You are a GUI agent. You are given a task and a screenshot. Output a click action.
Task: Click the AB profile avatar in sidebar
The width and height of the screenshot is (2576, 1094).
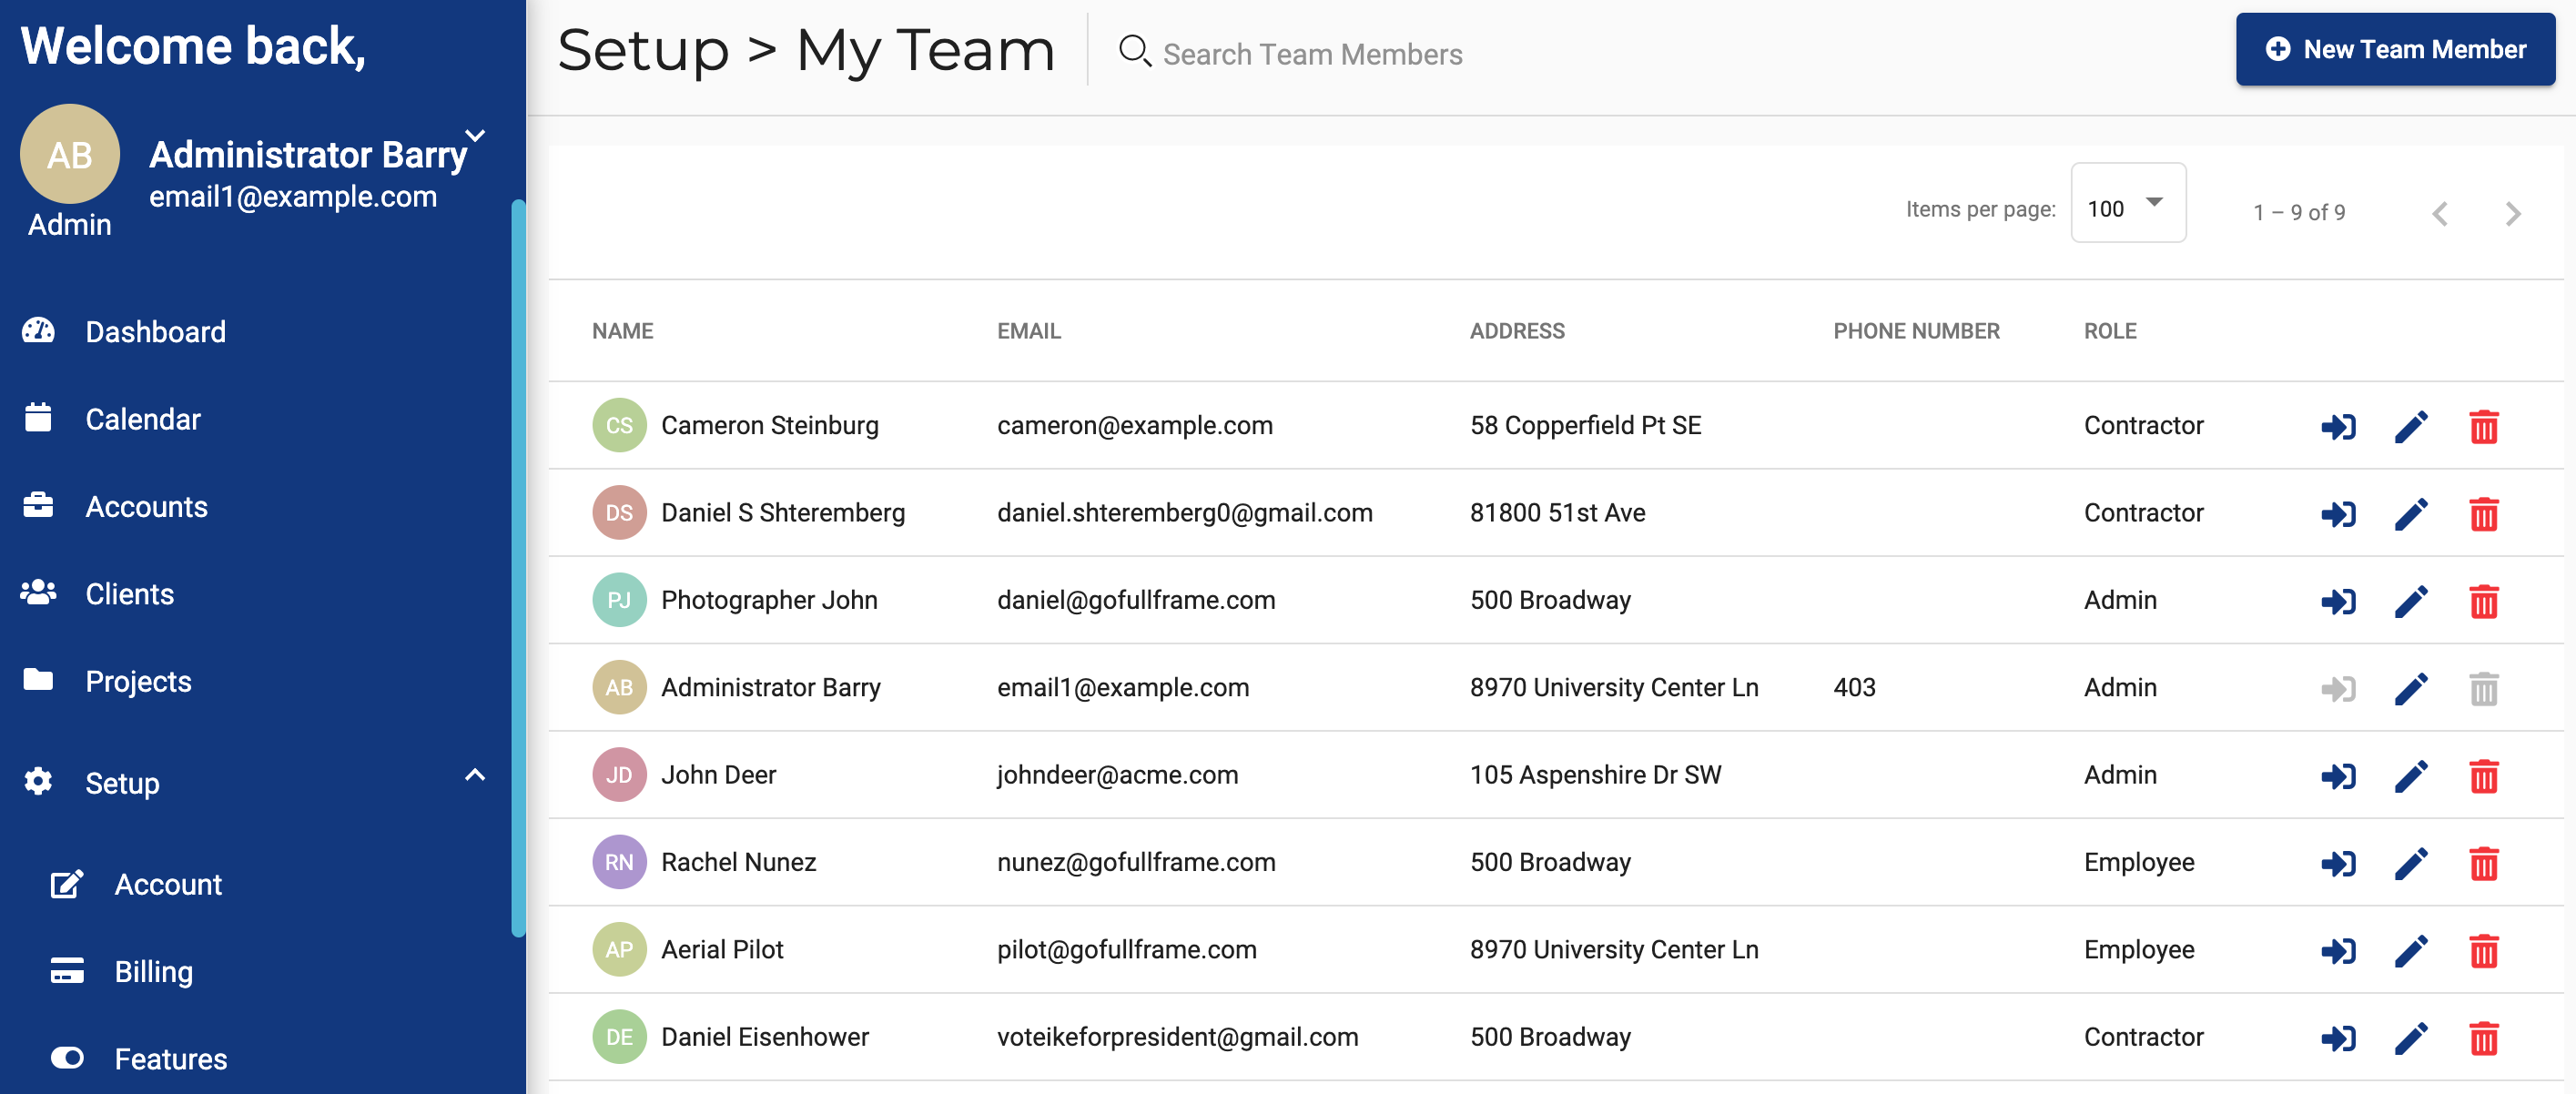pyautogui.click(x=70, y=154)
